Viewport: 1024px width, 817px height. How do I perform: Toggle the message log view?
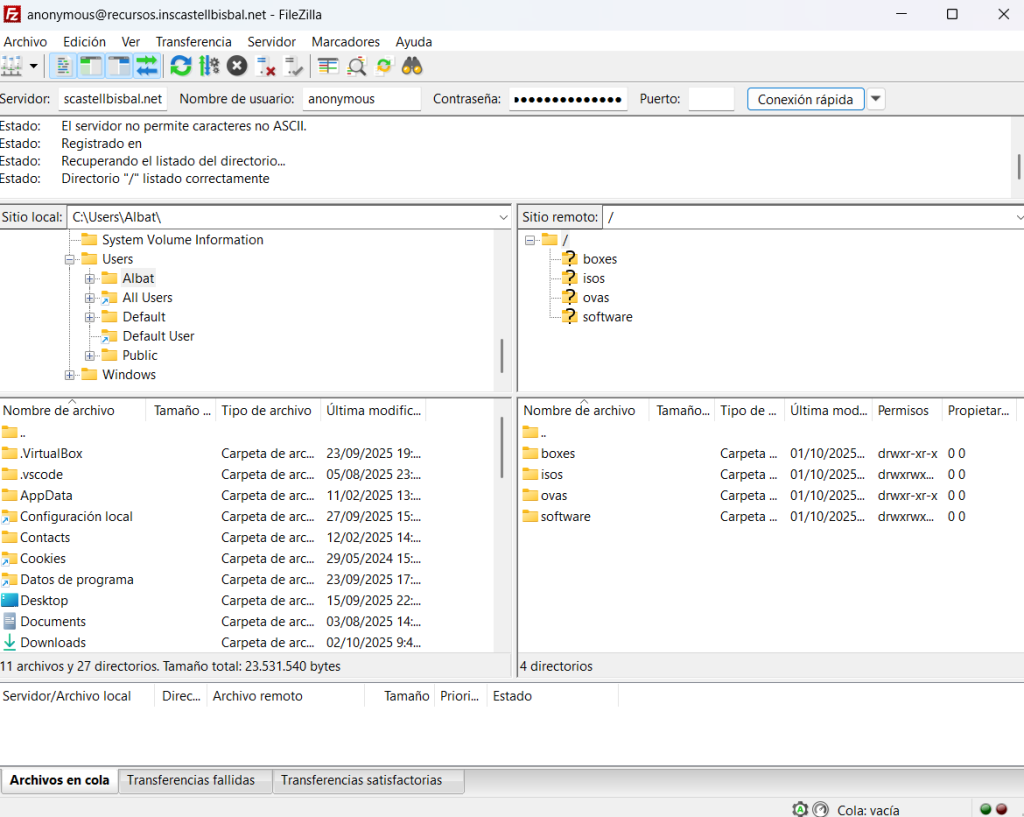pos(62,66)
